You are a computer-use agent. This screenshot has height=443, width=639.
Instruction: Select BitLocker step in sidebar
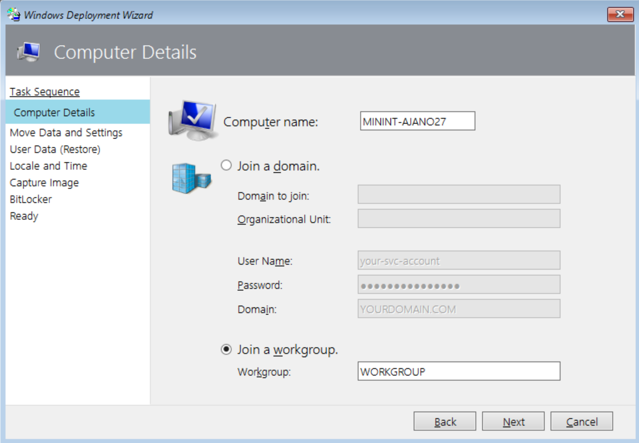tap(31, 199)
